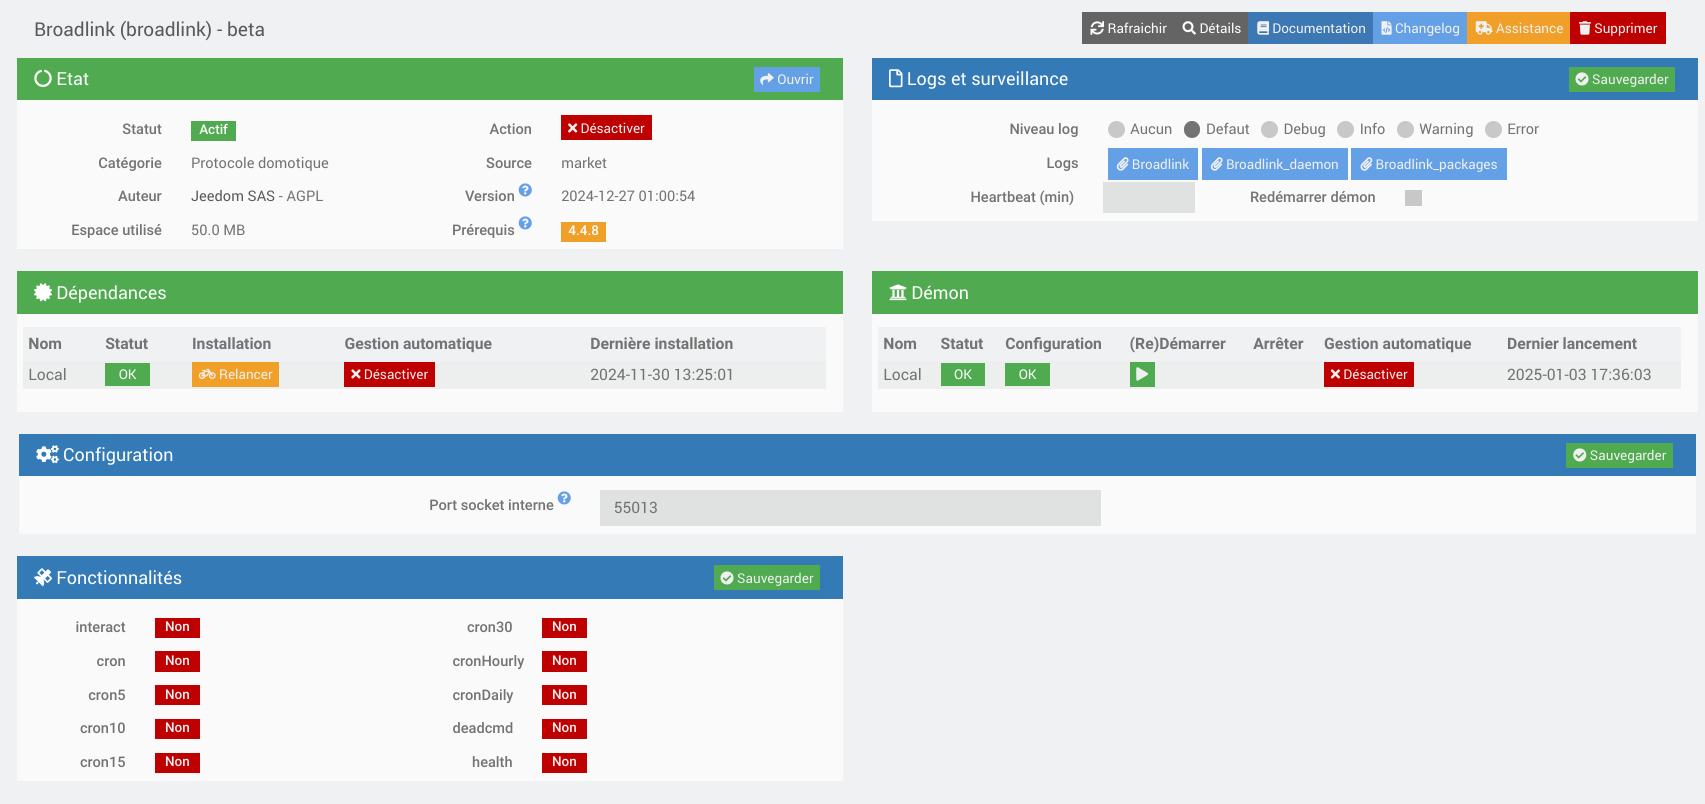This screenshot has width=1705, height=804.
Task: Click the 50.0 MB used space value
Action: [x=218, y=230]
